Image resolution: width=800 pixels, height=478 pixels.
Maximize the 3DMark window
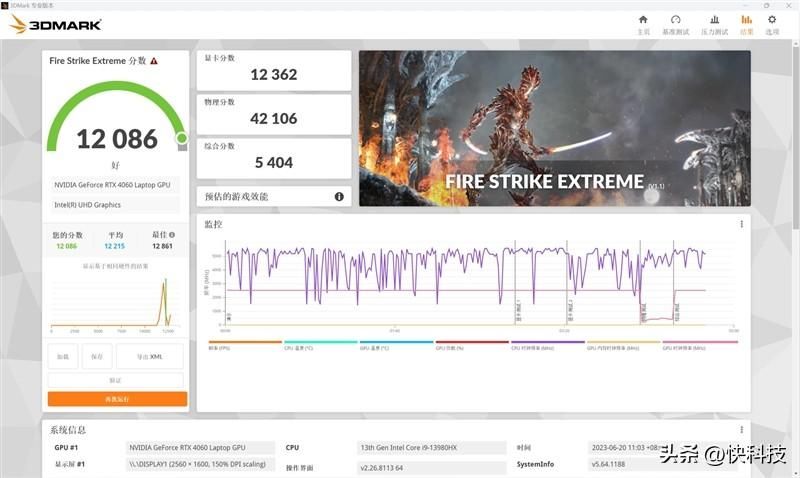pyautogui.click(x=766, y=5)
